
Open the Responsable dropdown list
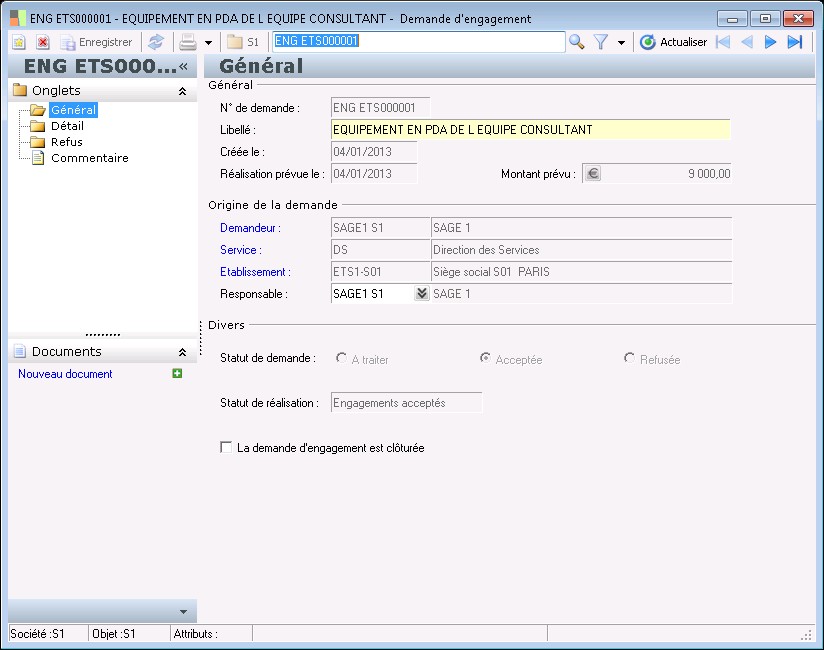point(421,294)
